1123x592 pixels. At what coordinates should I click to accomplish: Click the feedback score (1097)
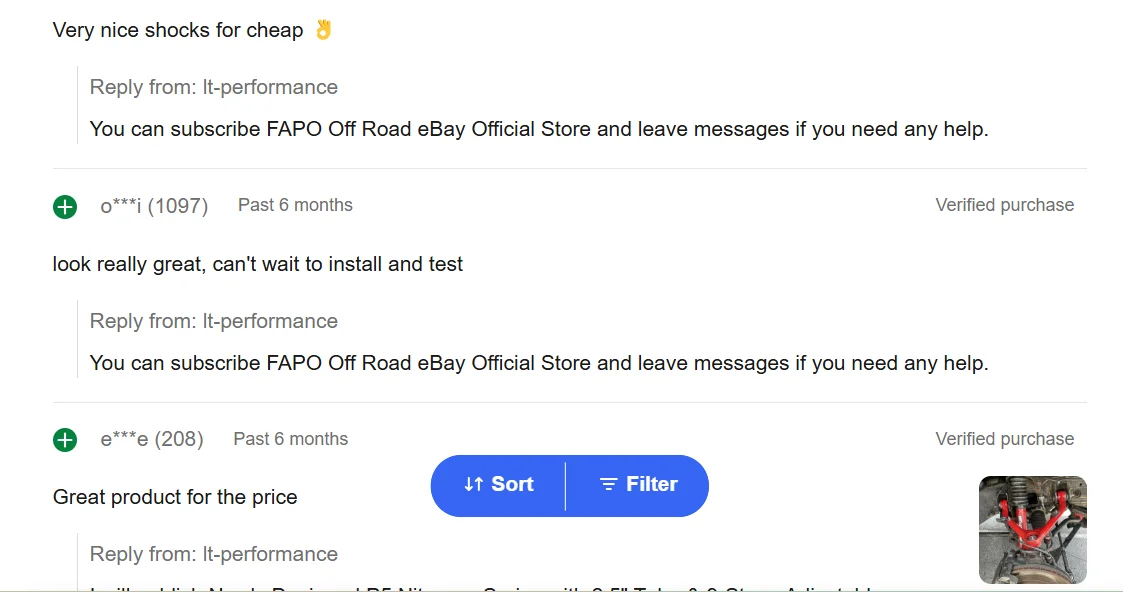pyautogui.click(x=178, y=206)
